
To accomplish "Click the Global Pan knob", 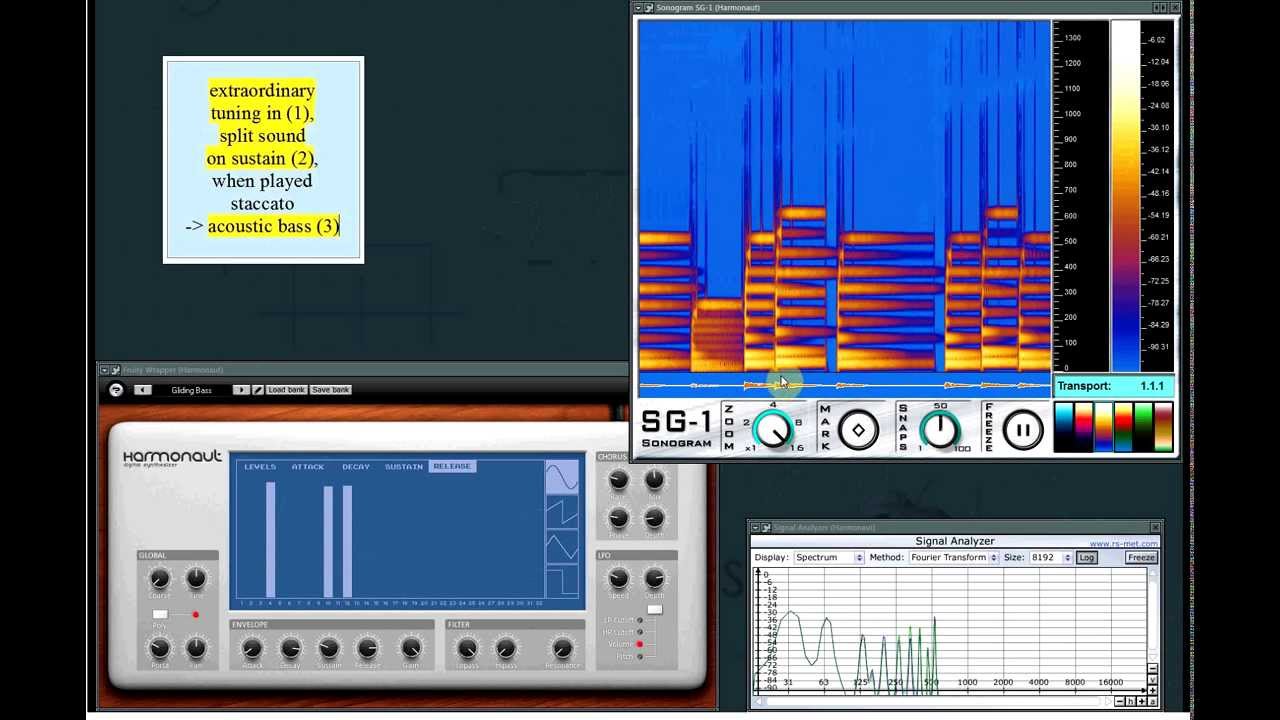I will click(x=196, y=648).
